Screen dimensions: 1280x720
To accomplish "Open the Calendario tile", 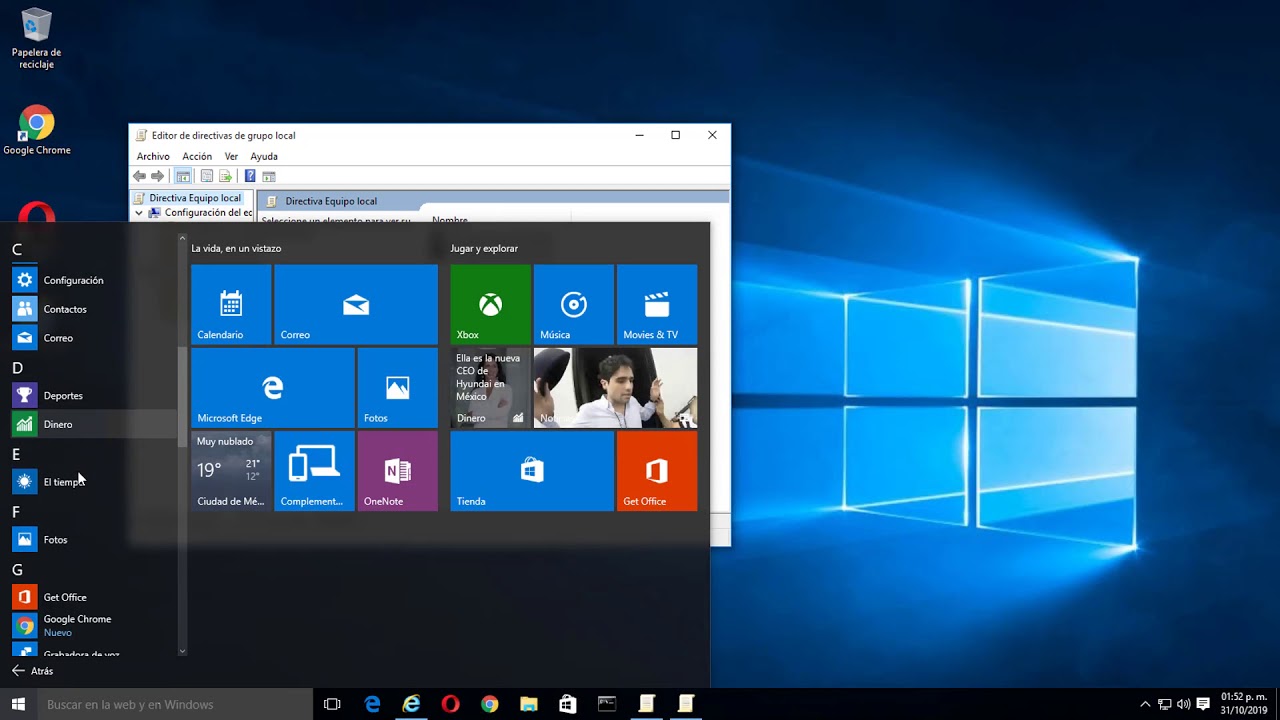I will [231, 304].
